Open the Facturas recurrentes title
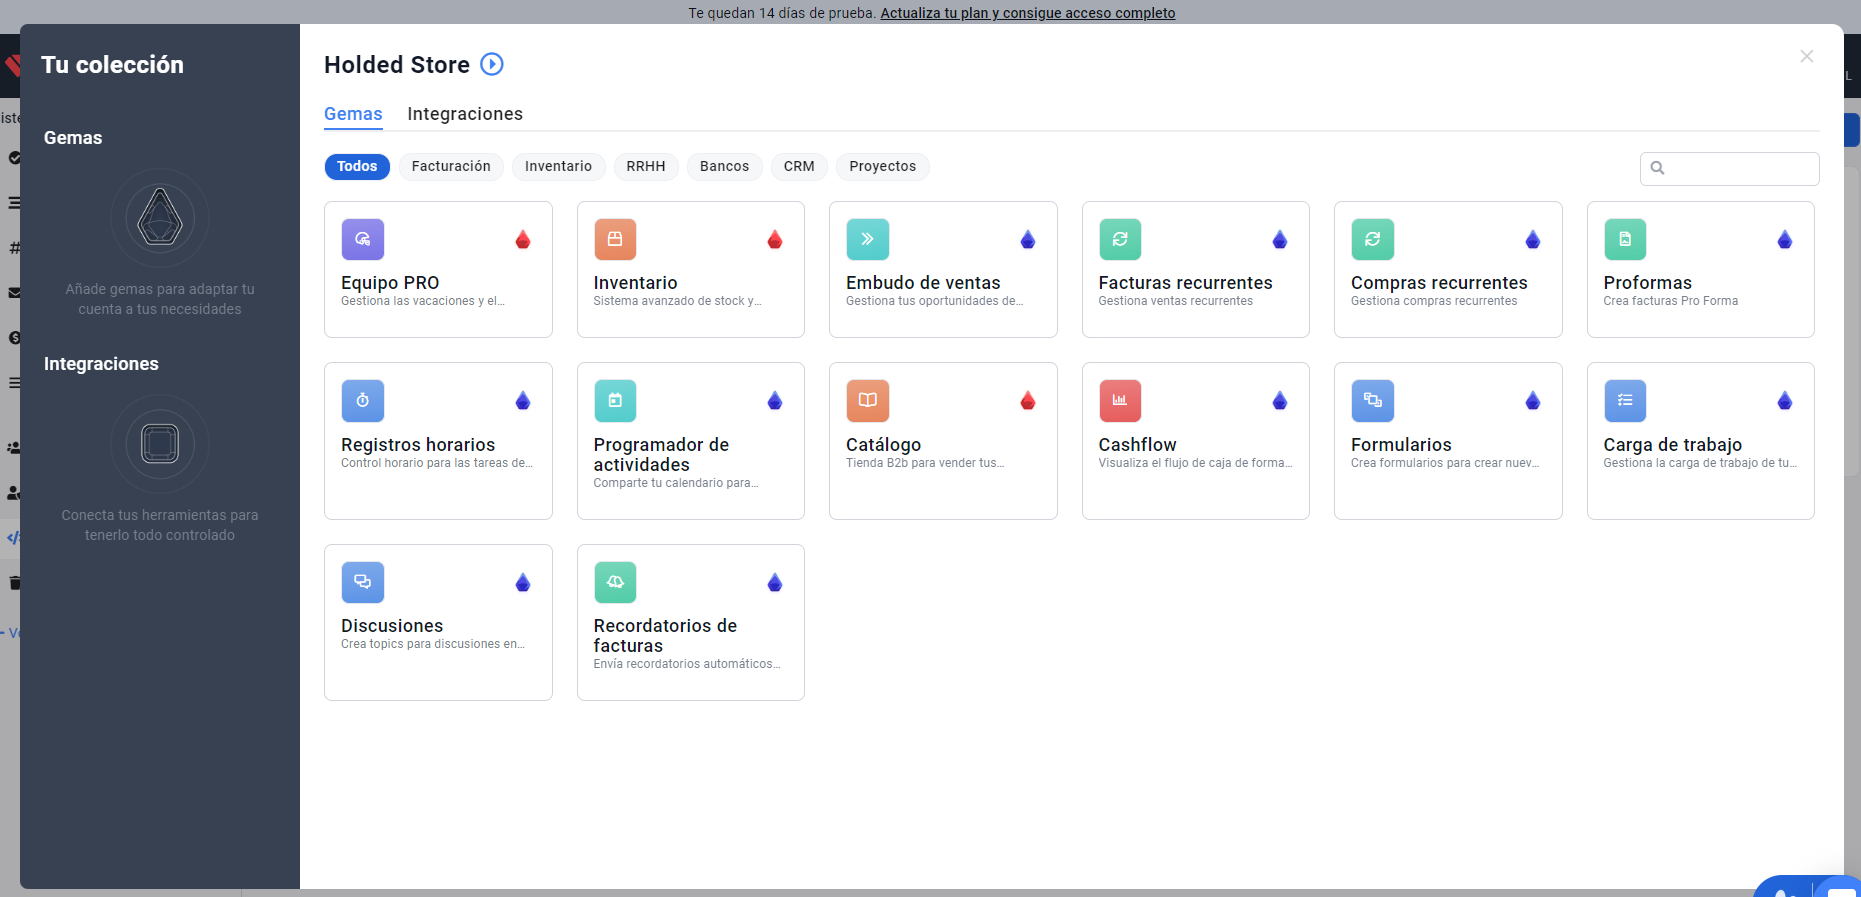Screen dimensions: 1861x897 pos(1185,283)
